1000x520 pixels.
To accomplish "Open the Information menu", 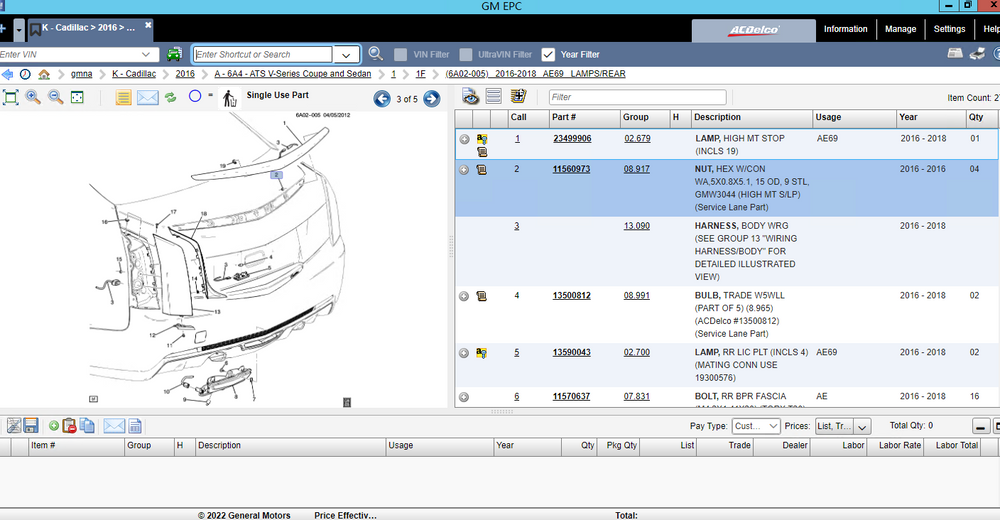I will [845, 29].
